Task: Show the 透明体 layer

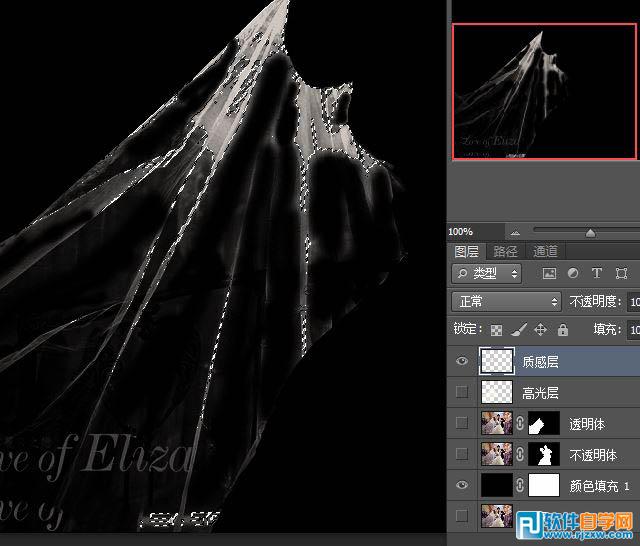Action: tap(462, 423)
